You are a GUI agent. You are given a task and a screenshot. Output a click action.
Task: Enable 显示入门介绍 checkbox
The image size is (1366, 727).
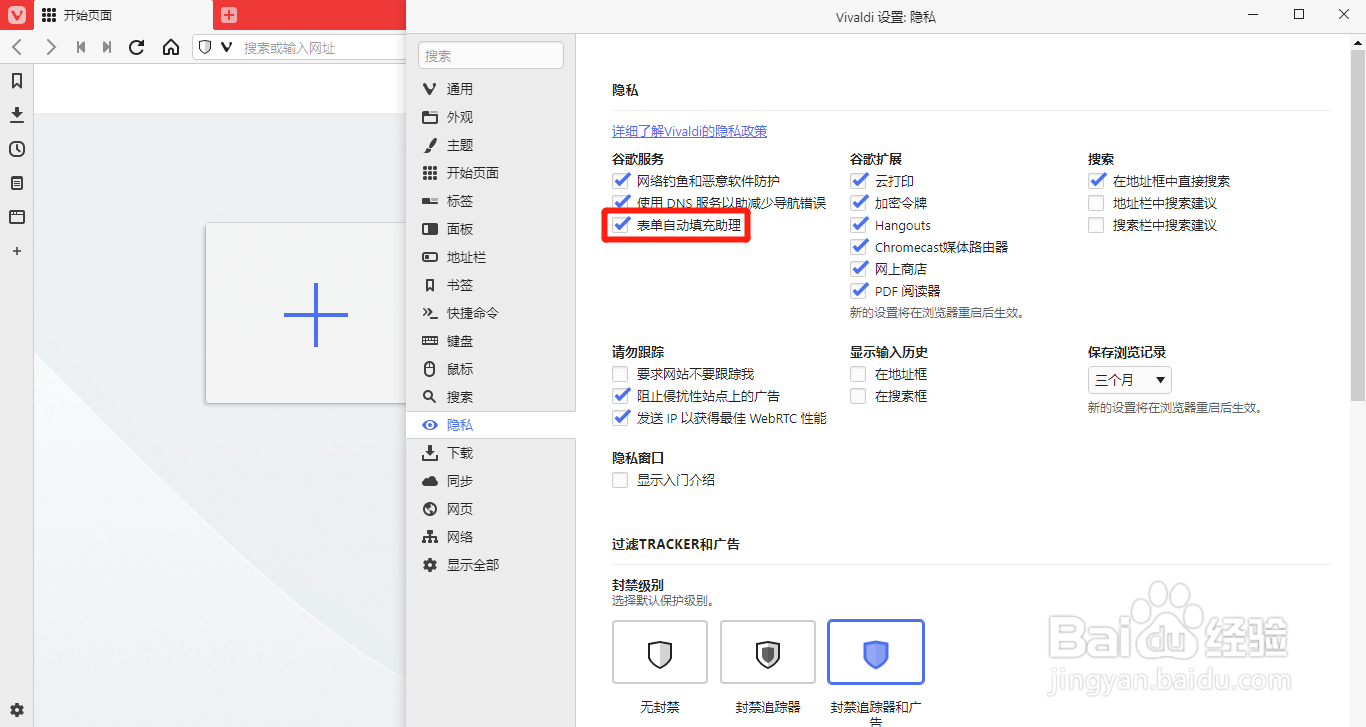click(x=621, y=480)
